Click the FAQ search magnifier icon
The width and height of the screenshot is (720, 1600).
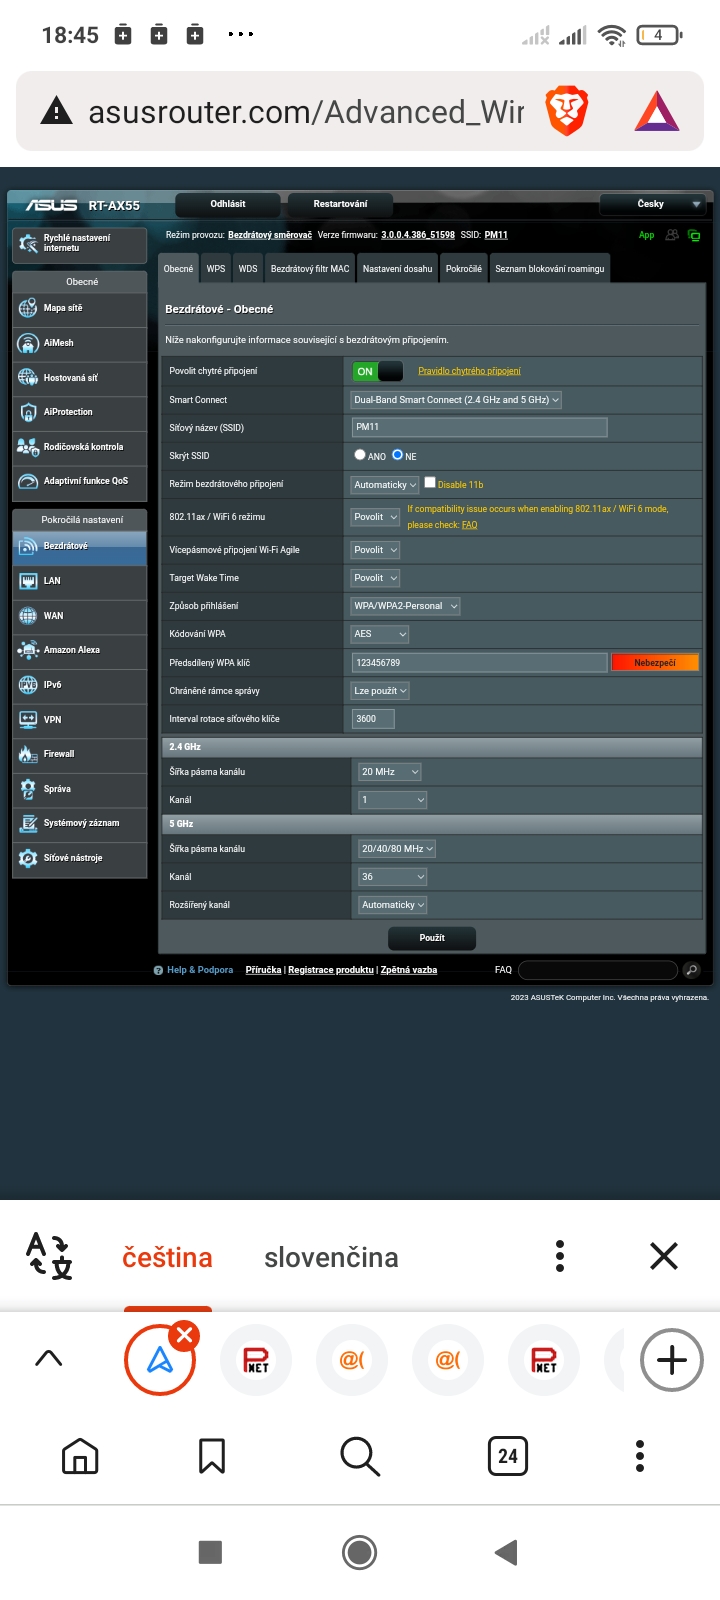pyautogui.click(x=691, y=970)
